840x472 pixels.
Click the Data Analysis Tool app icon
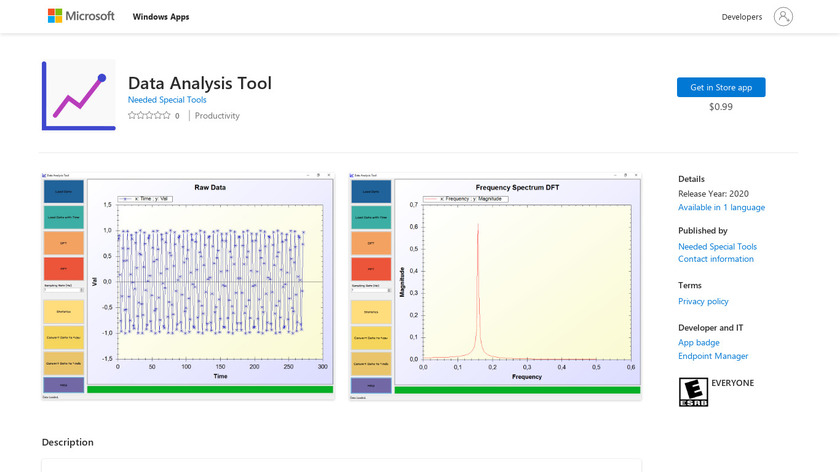78,95
